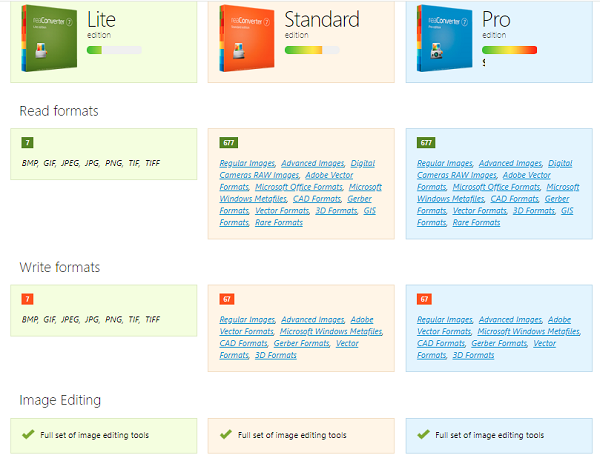Click the Standard edition rating bar

click(312, 50)
